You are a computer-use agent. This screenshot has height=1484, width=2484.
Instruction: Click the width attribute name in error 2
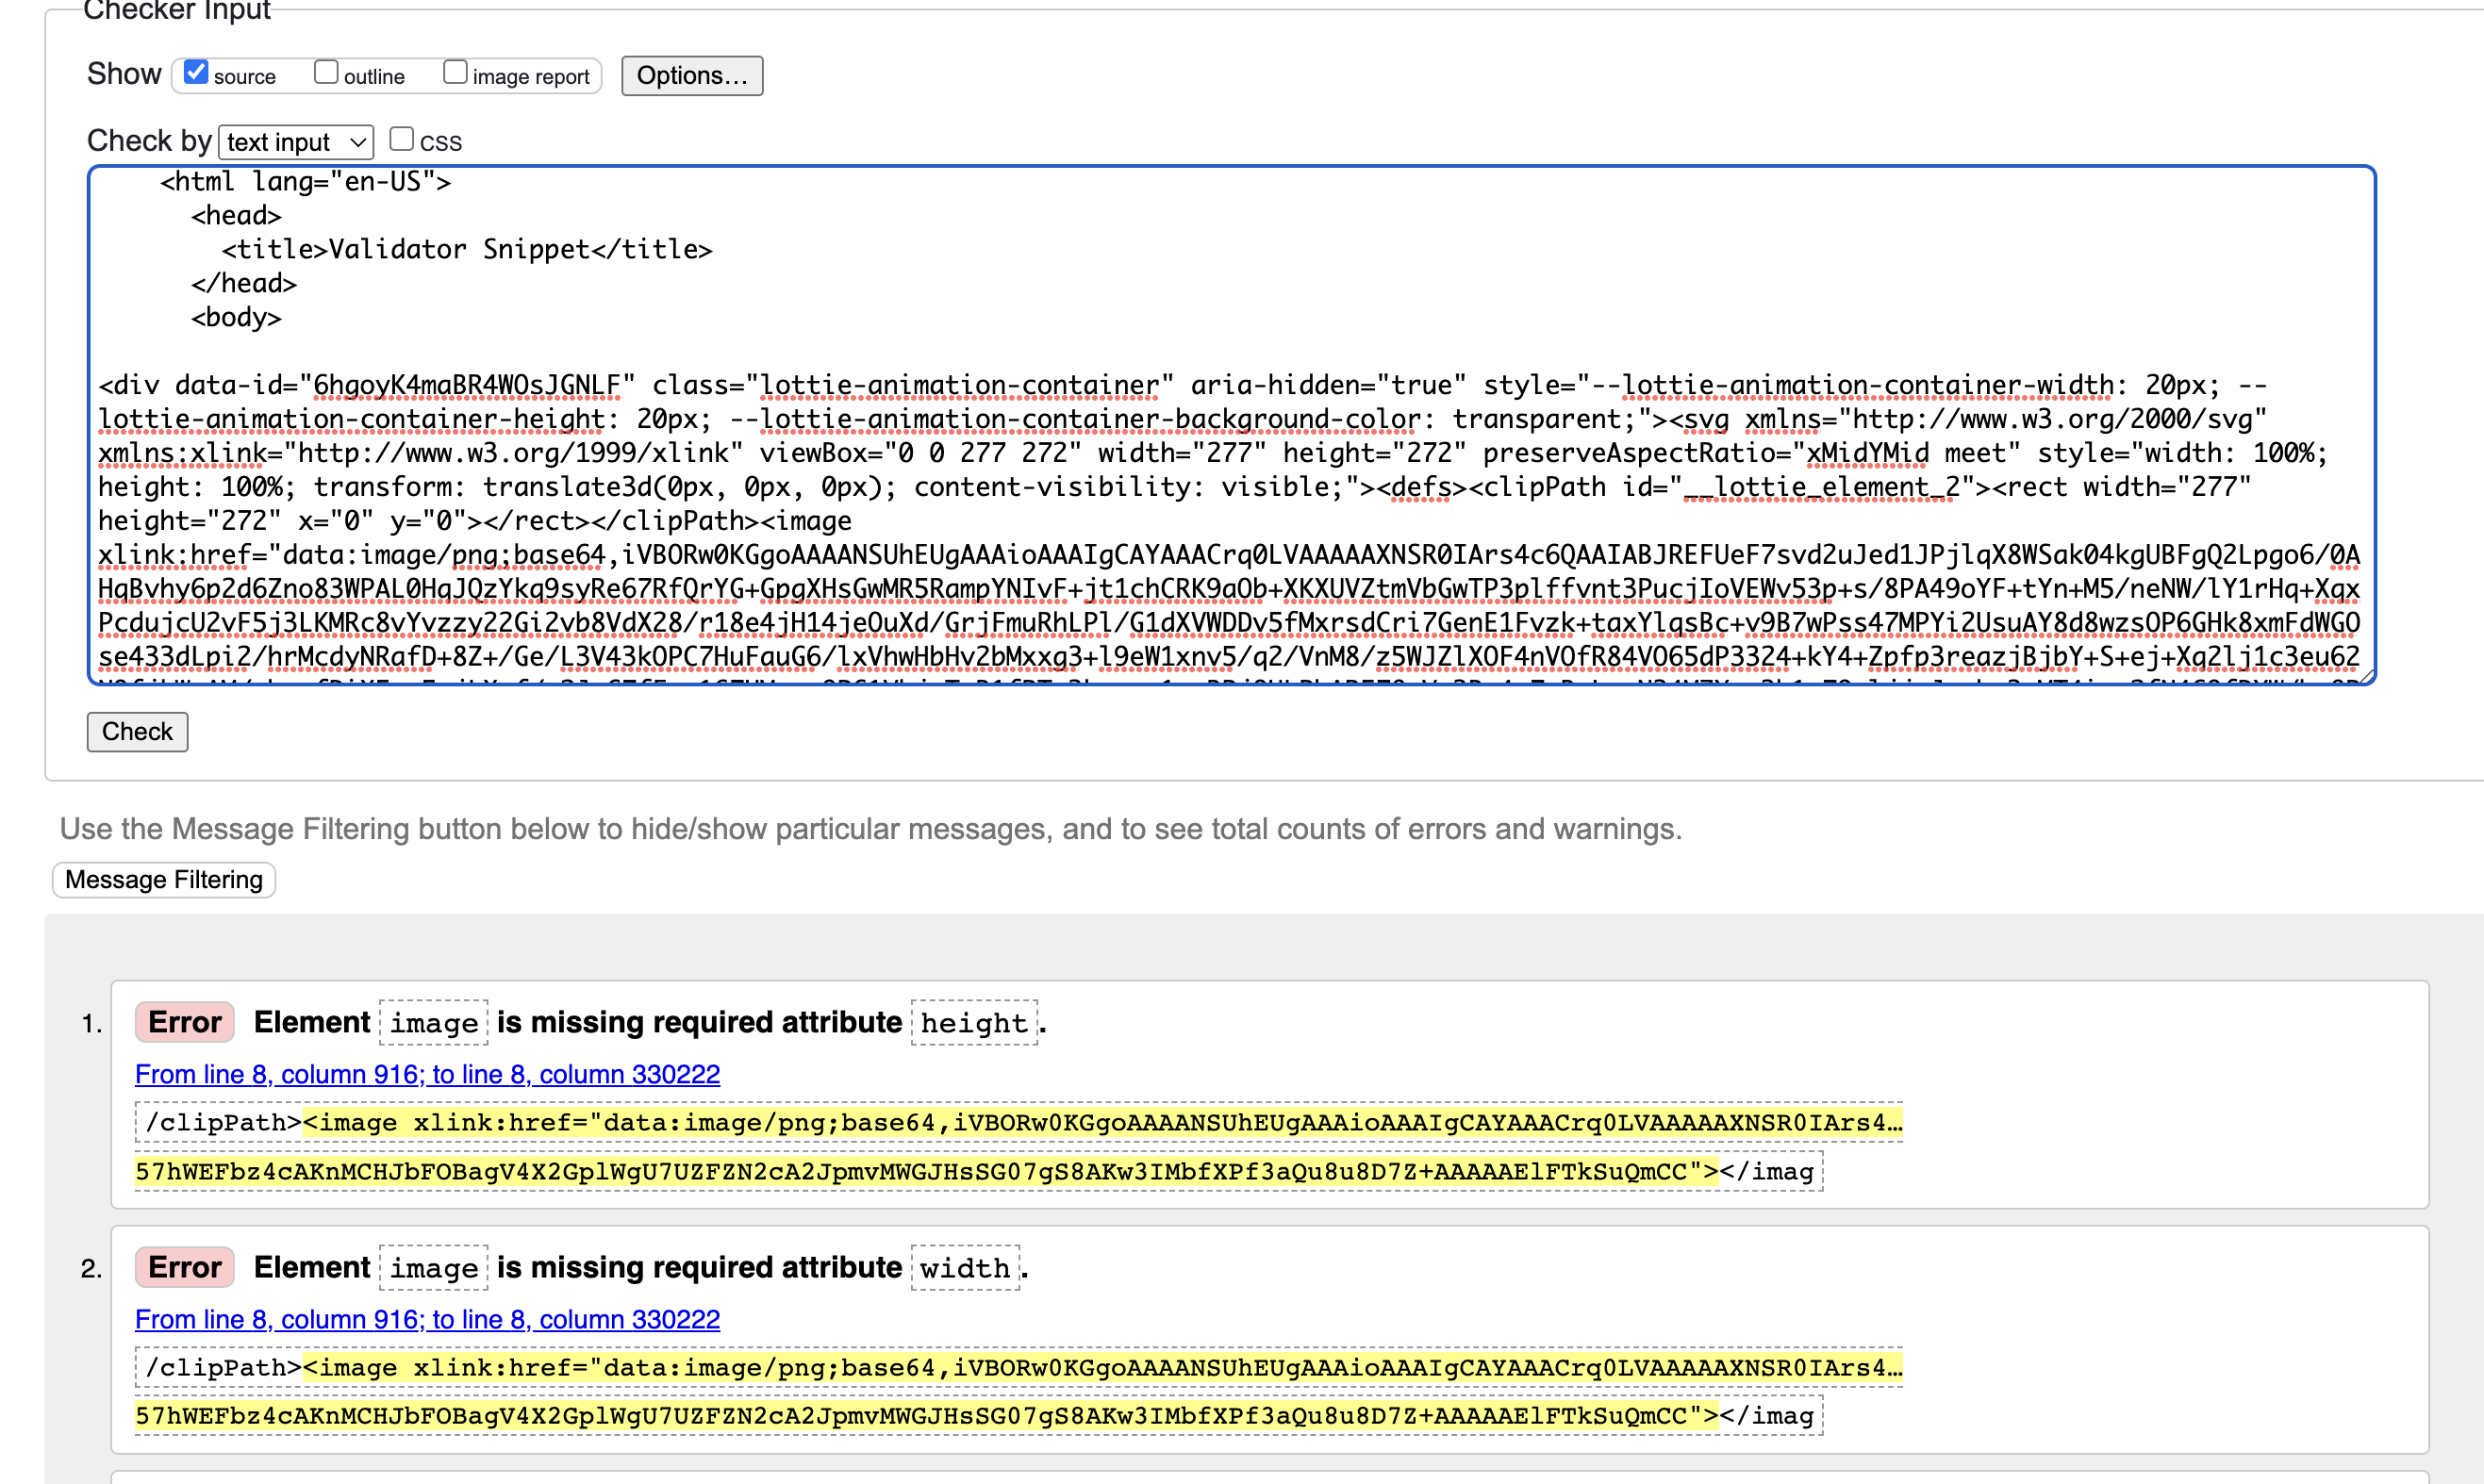964,1267
